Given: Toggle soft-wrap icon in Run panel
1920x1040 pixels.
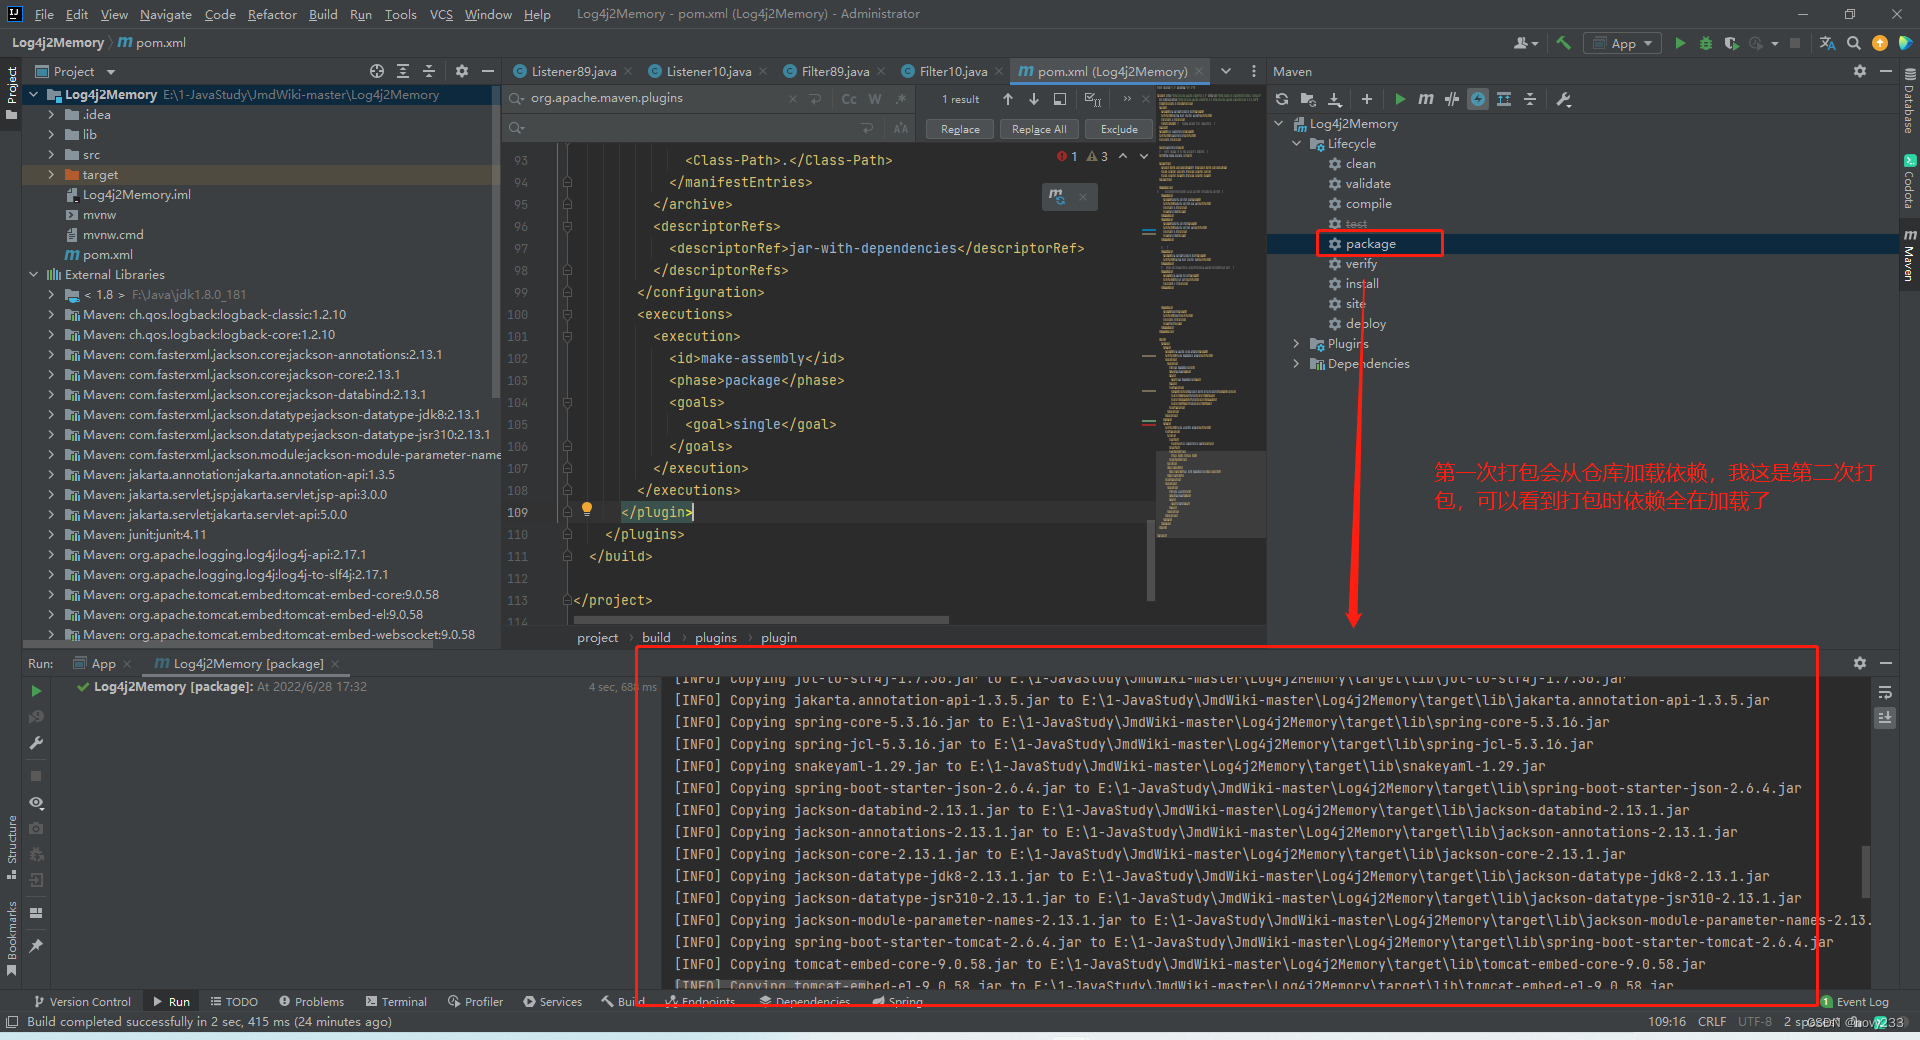Looking at the screenshot, I should [1885, 692].
